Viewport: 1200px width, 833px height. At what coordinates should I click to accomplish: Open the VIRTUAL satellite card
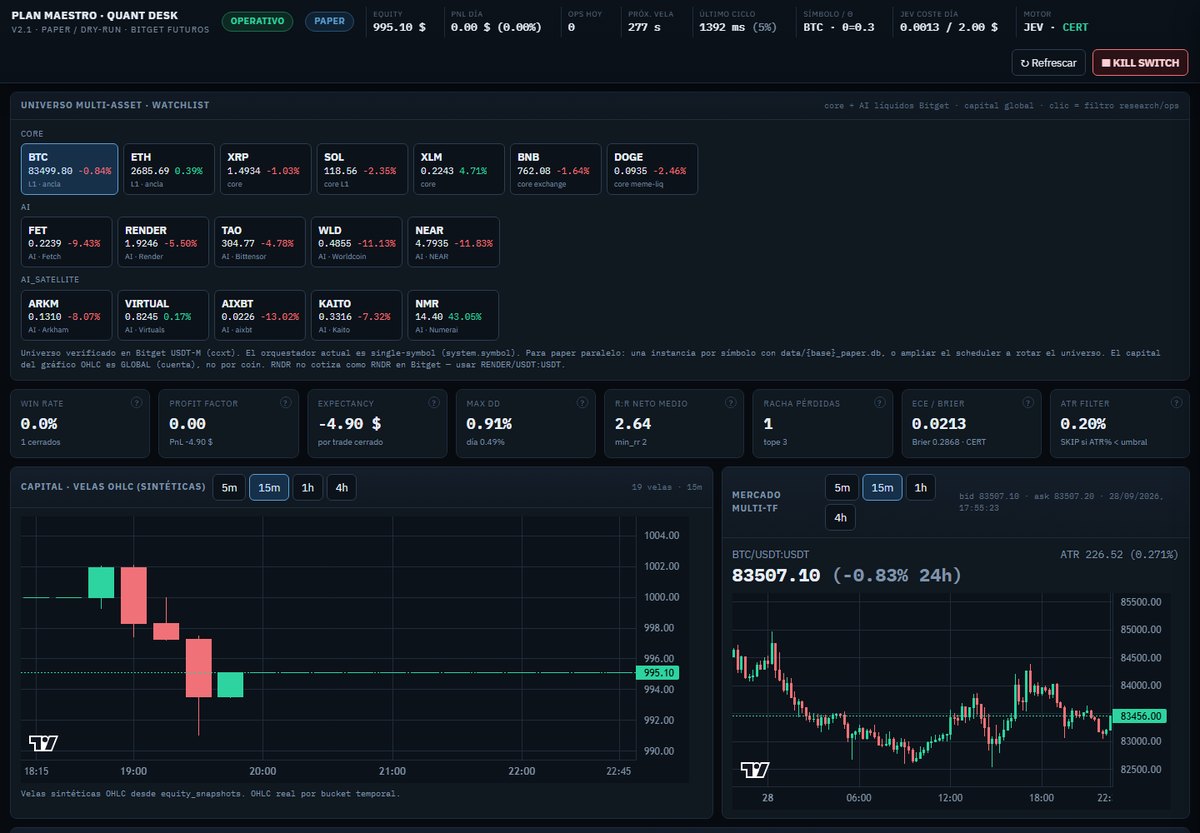click(x=163, y=316)
